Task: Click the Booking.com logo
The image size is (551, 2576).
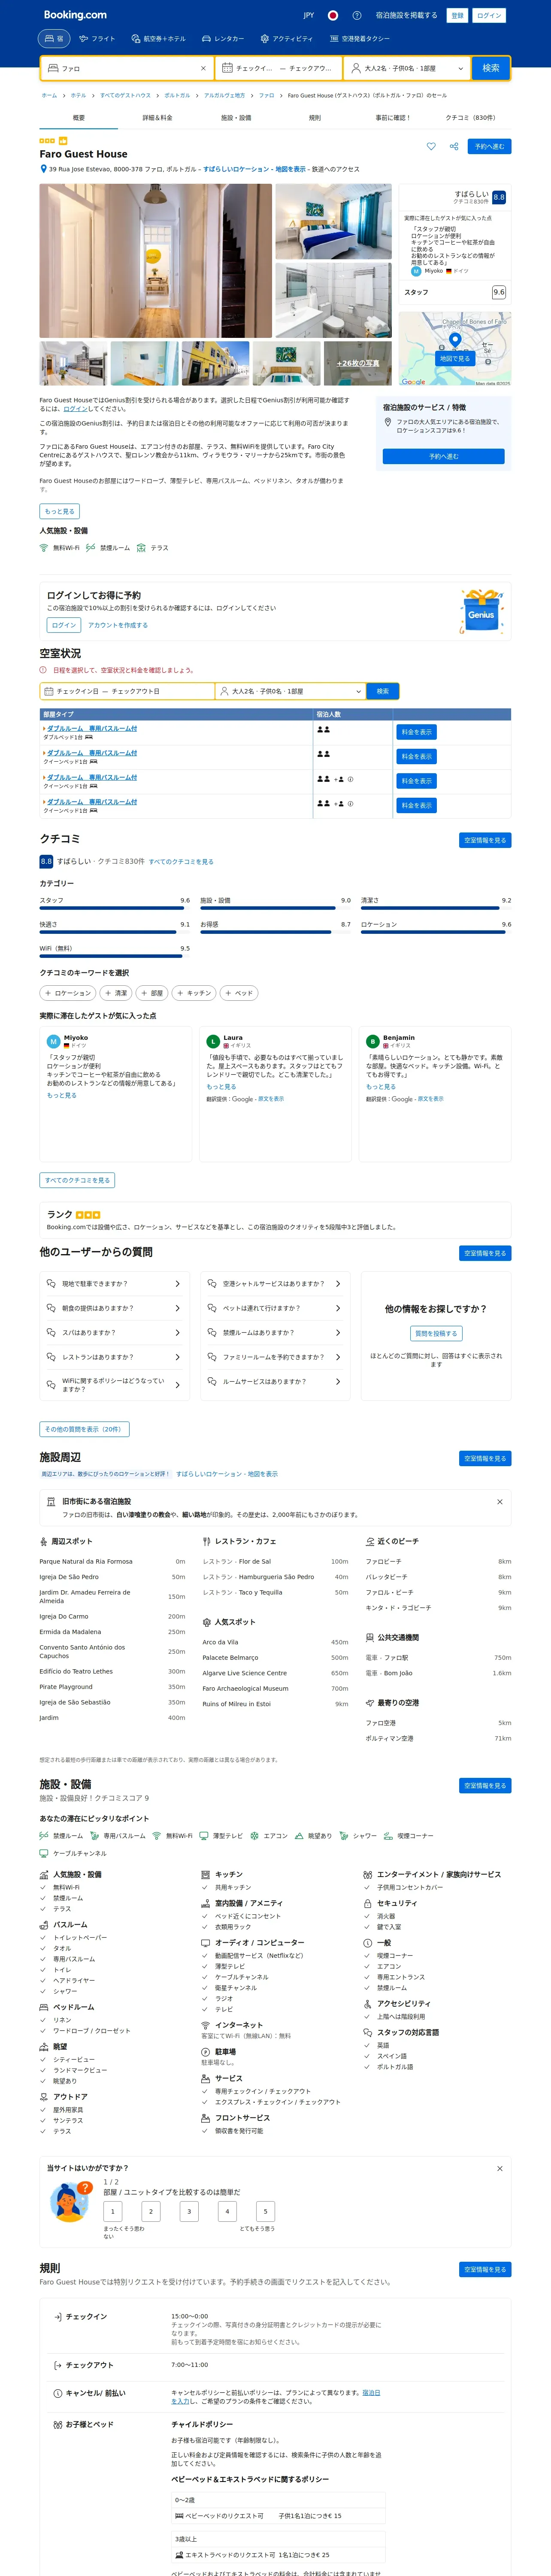Action: (x=75, y=15)
